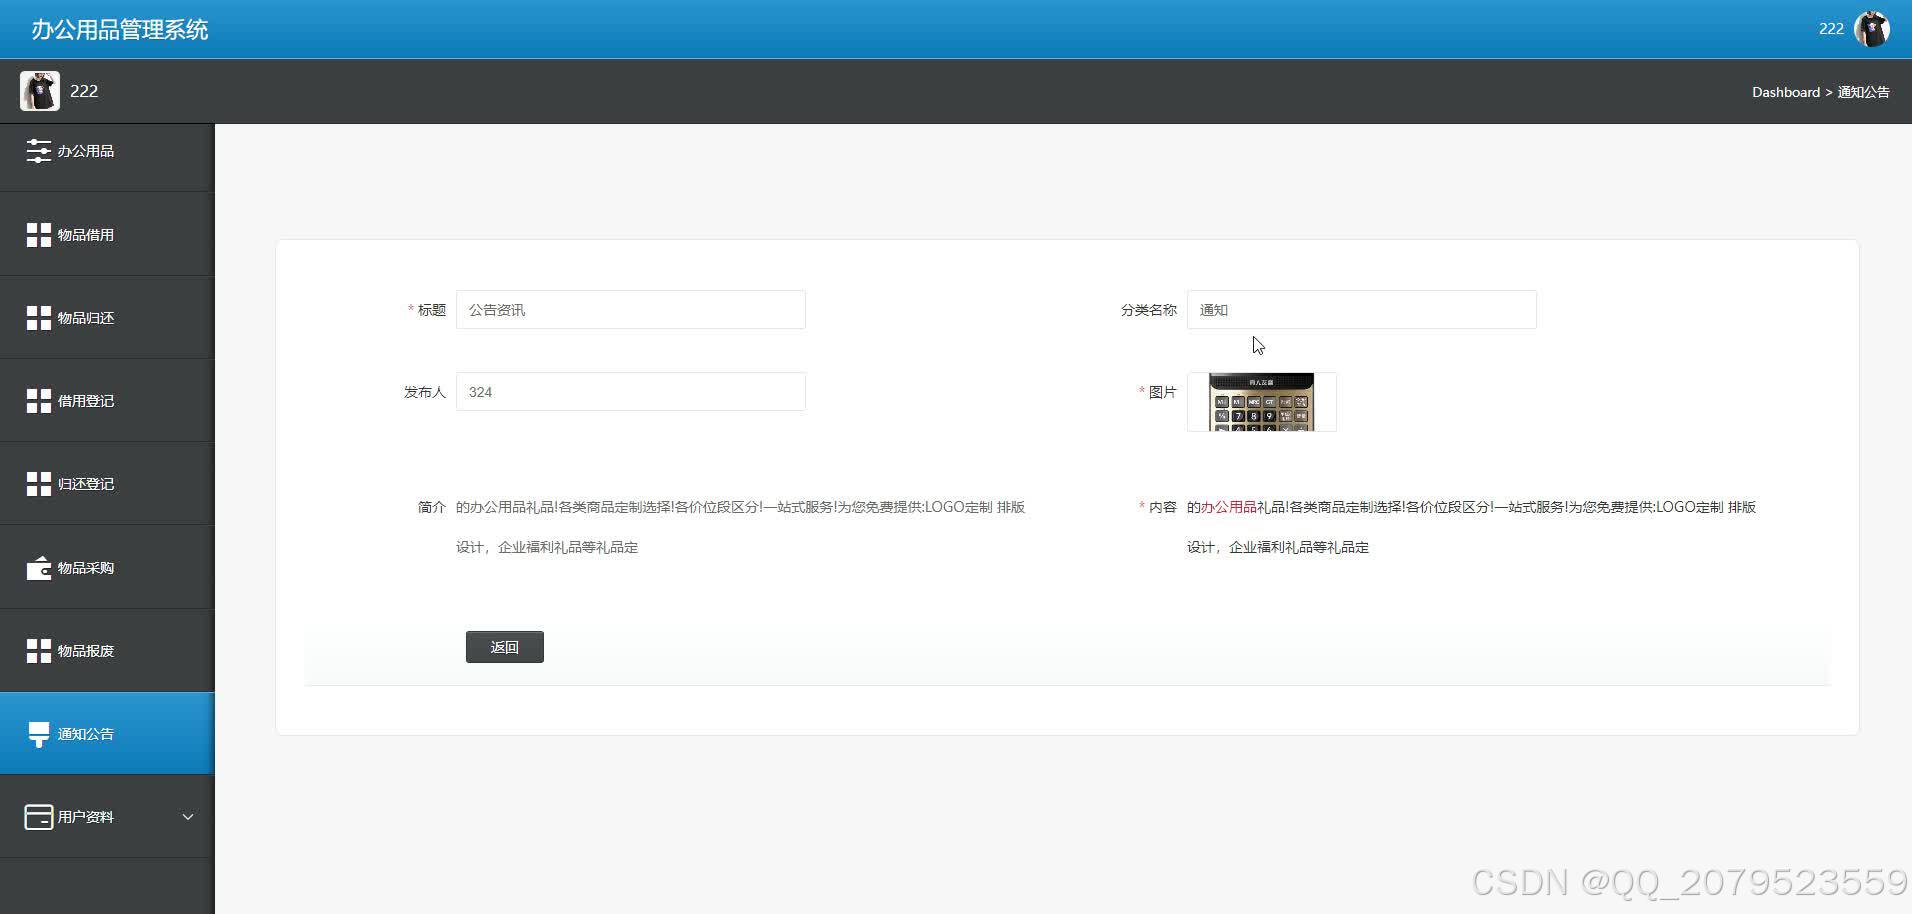Click the 222 username in sidebar header

pyautogui.click(x=84, y=91)
